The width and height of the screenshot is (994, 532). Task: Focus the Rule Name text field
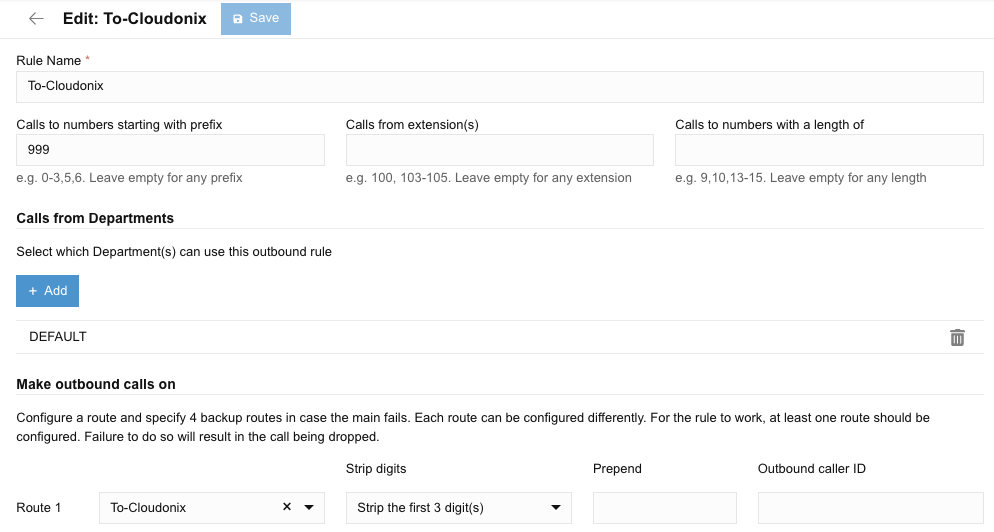(x=500, y=86)
